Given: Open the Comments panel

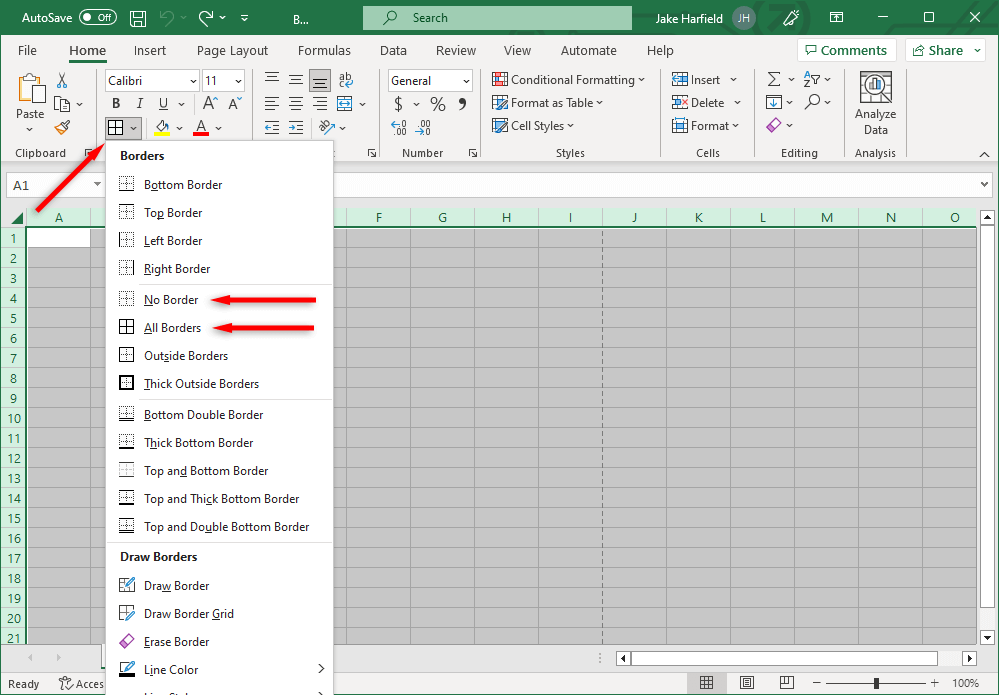Looking at the screenshot, I should 846,49.
